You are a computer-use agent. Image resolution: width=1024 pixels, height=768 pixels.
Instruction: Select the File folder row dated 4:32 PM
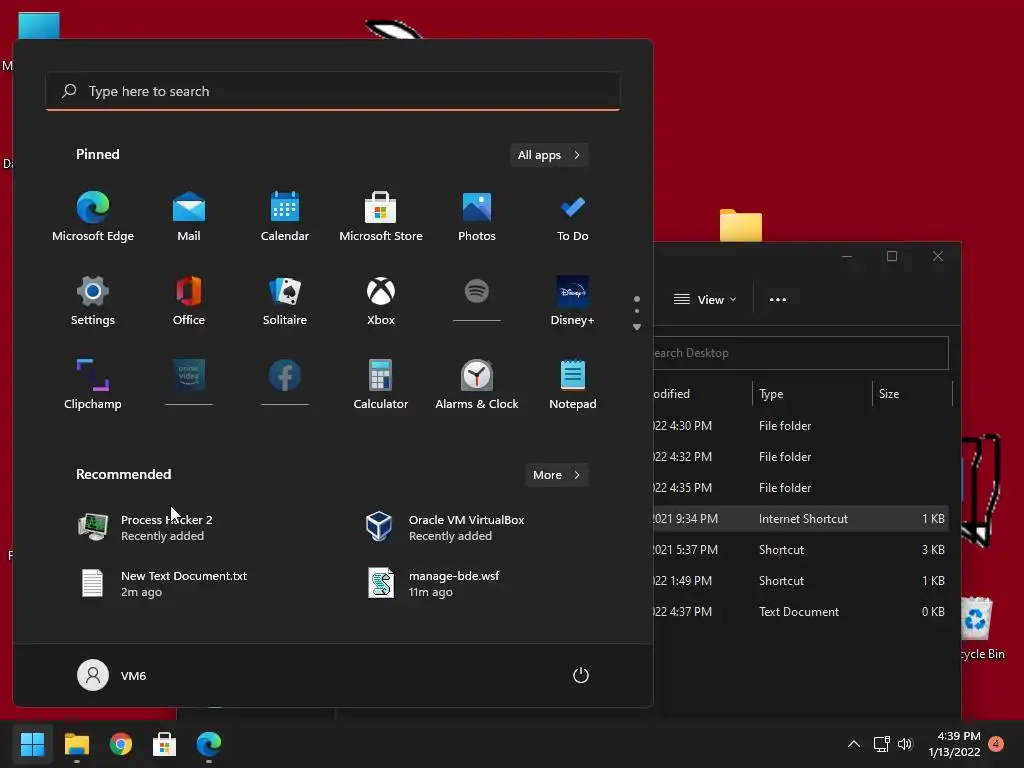pyautogui.click(x=801, y=457)
